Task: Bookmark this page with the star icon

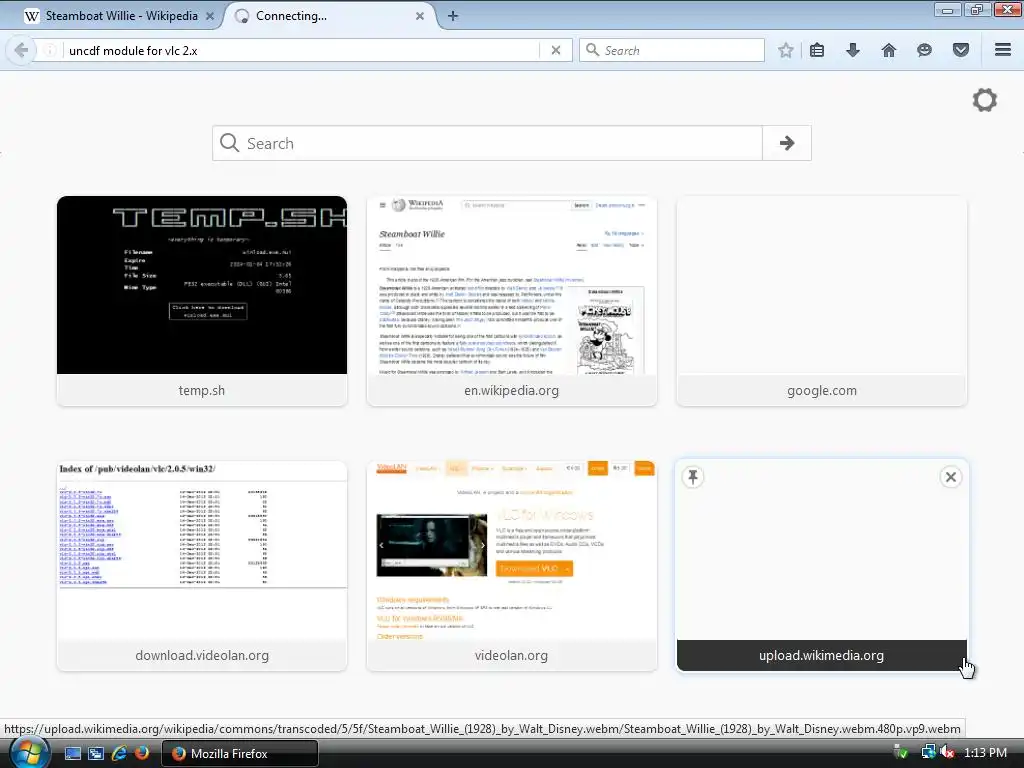Action: 786,50
